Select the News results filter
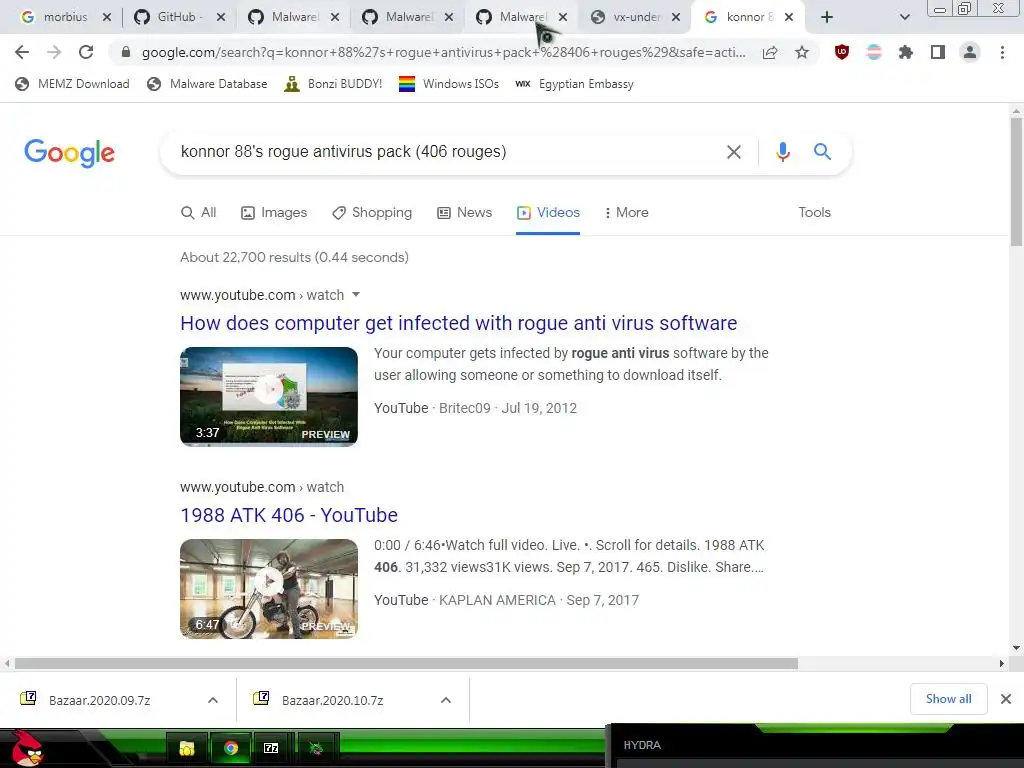The height and width of the screenshot is (768, 1024). pyautogui.click(x=464, y=212)
